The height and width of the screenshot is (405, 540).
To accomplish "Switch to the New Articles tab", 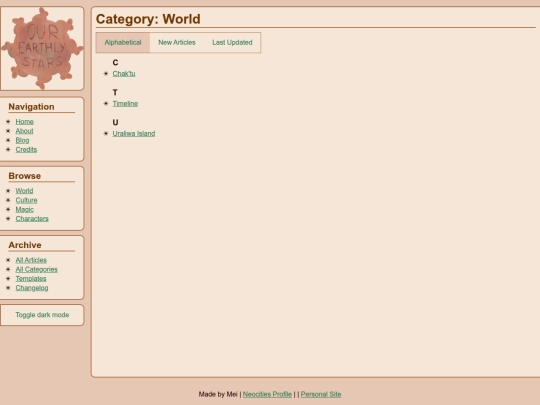I will coord(177,43).
